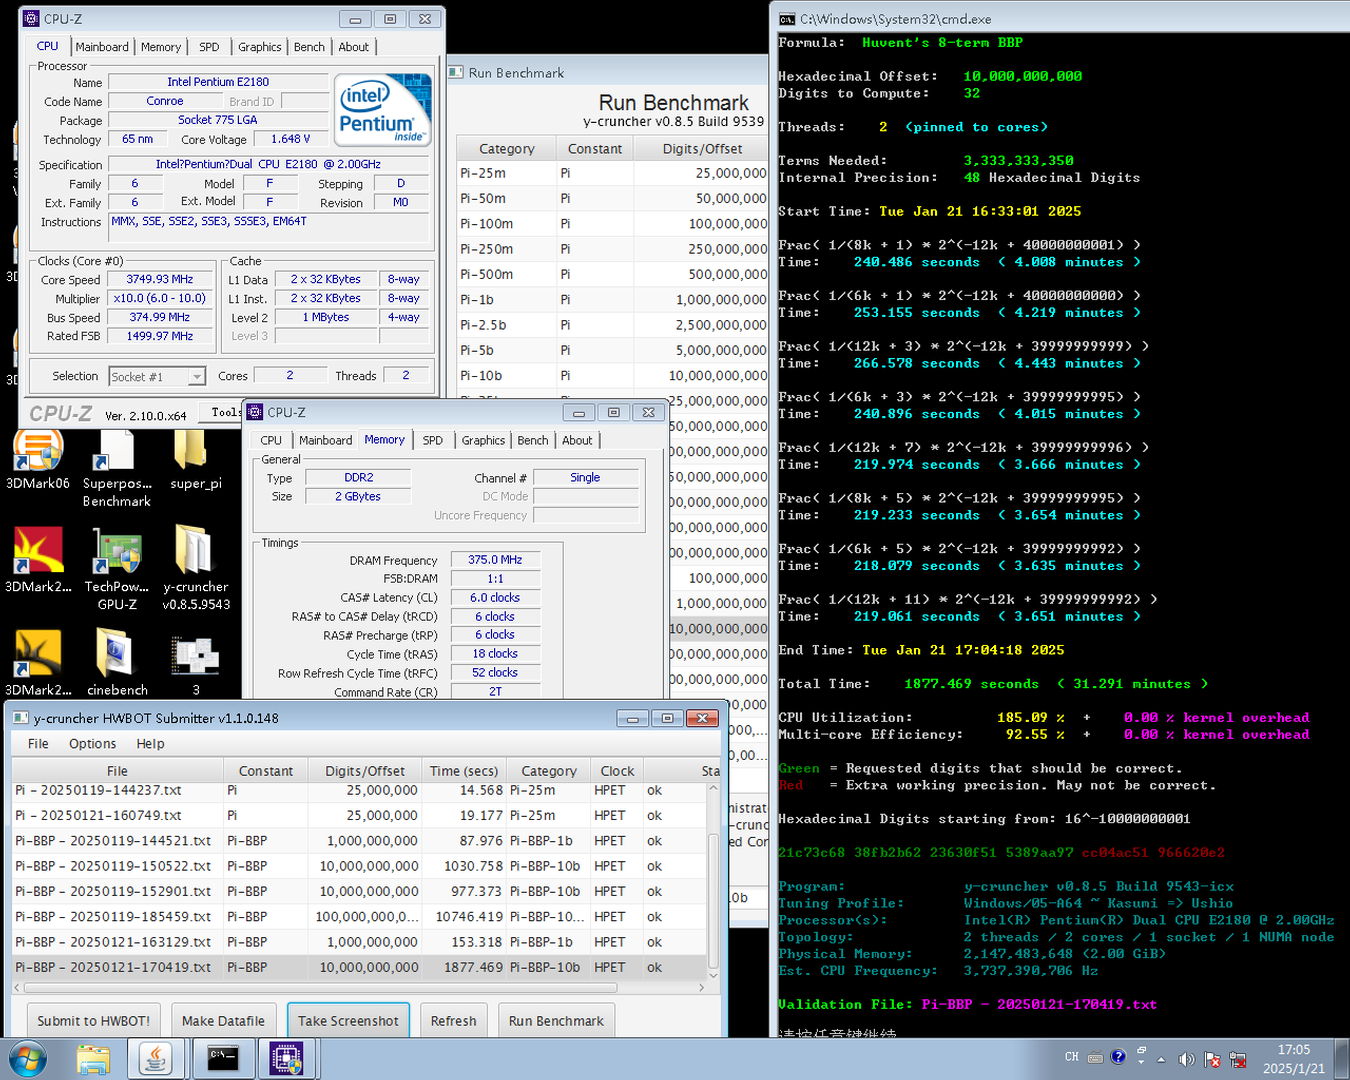Click the CH input language indicator
Screen dimensions: 1350x1080
click(x=1072, y=1057)
